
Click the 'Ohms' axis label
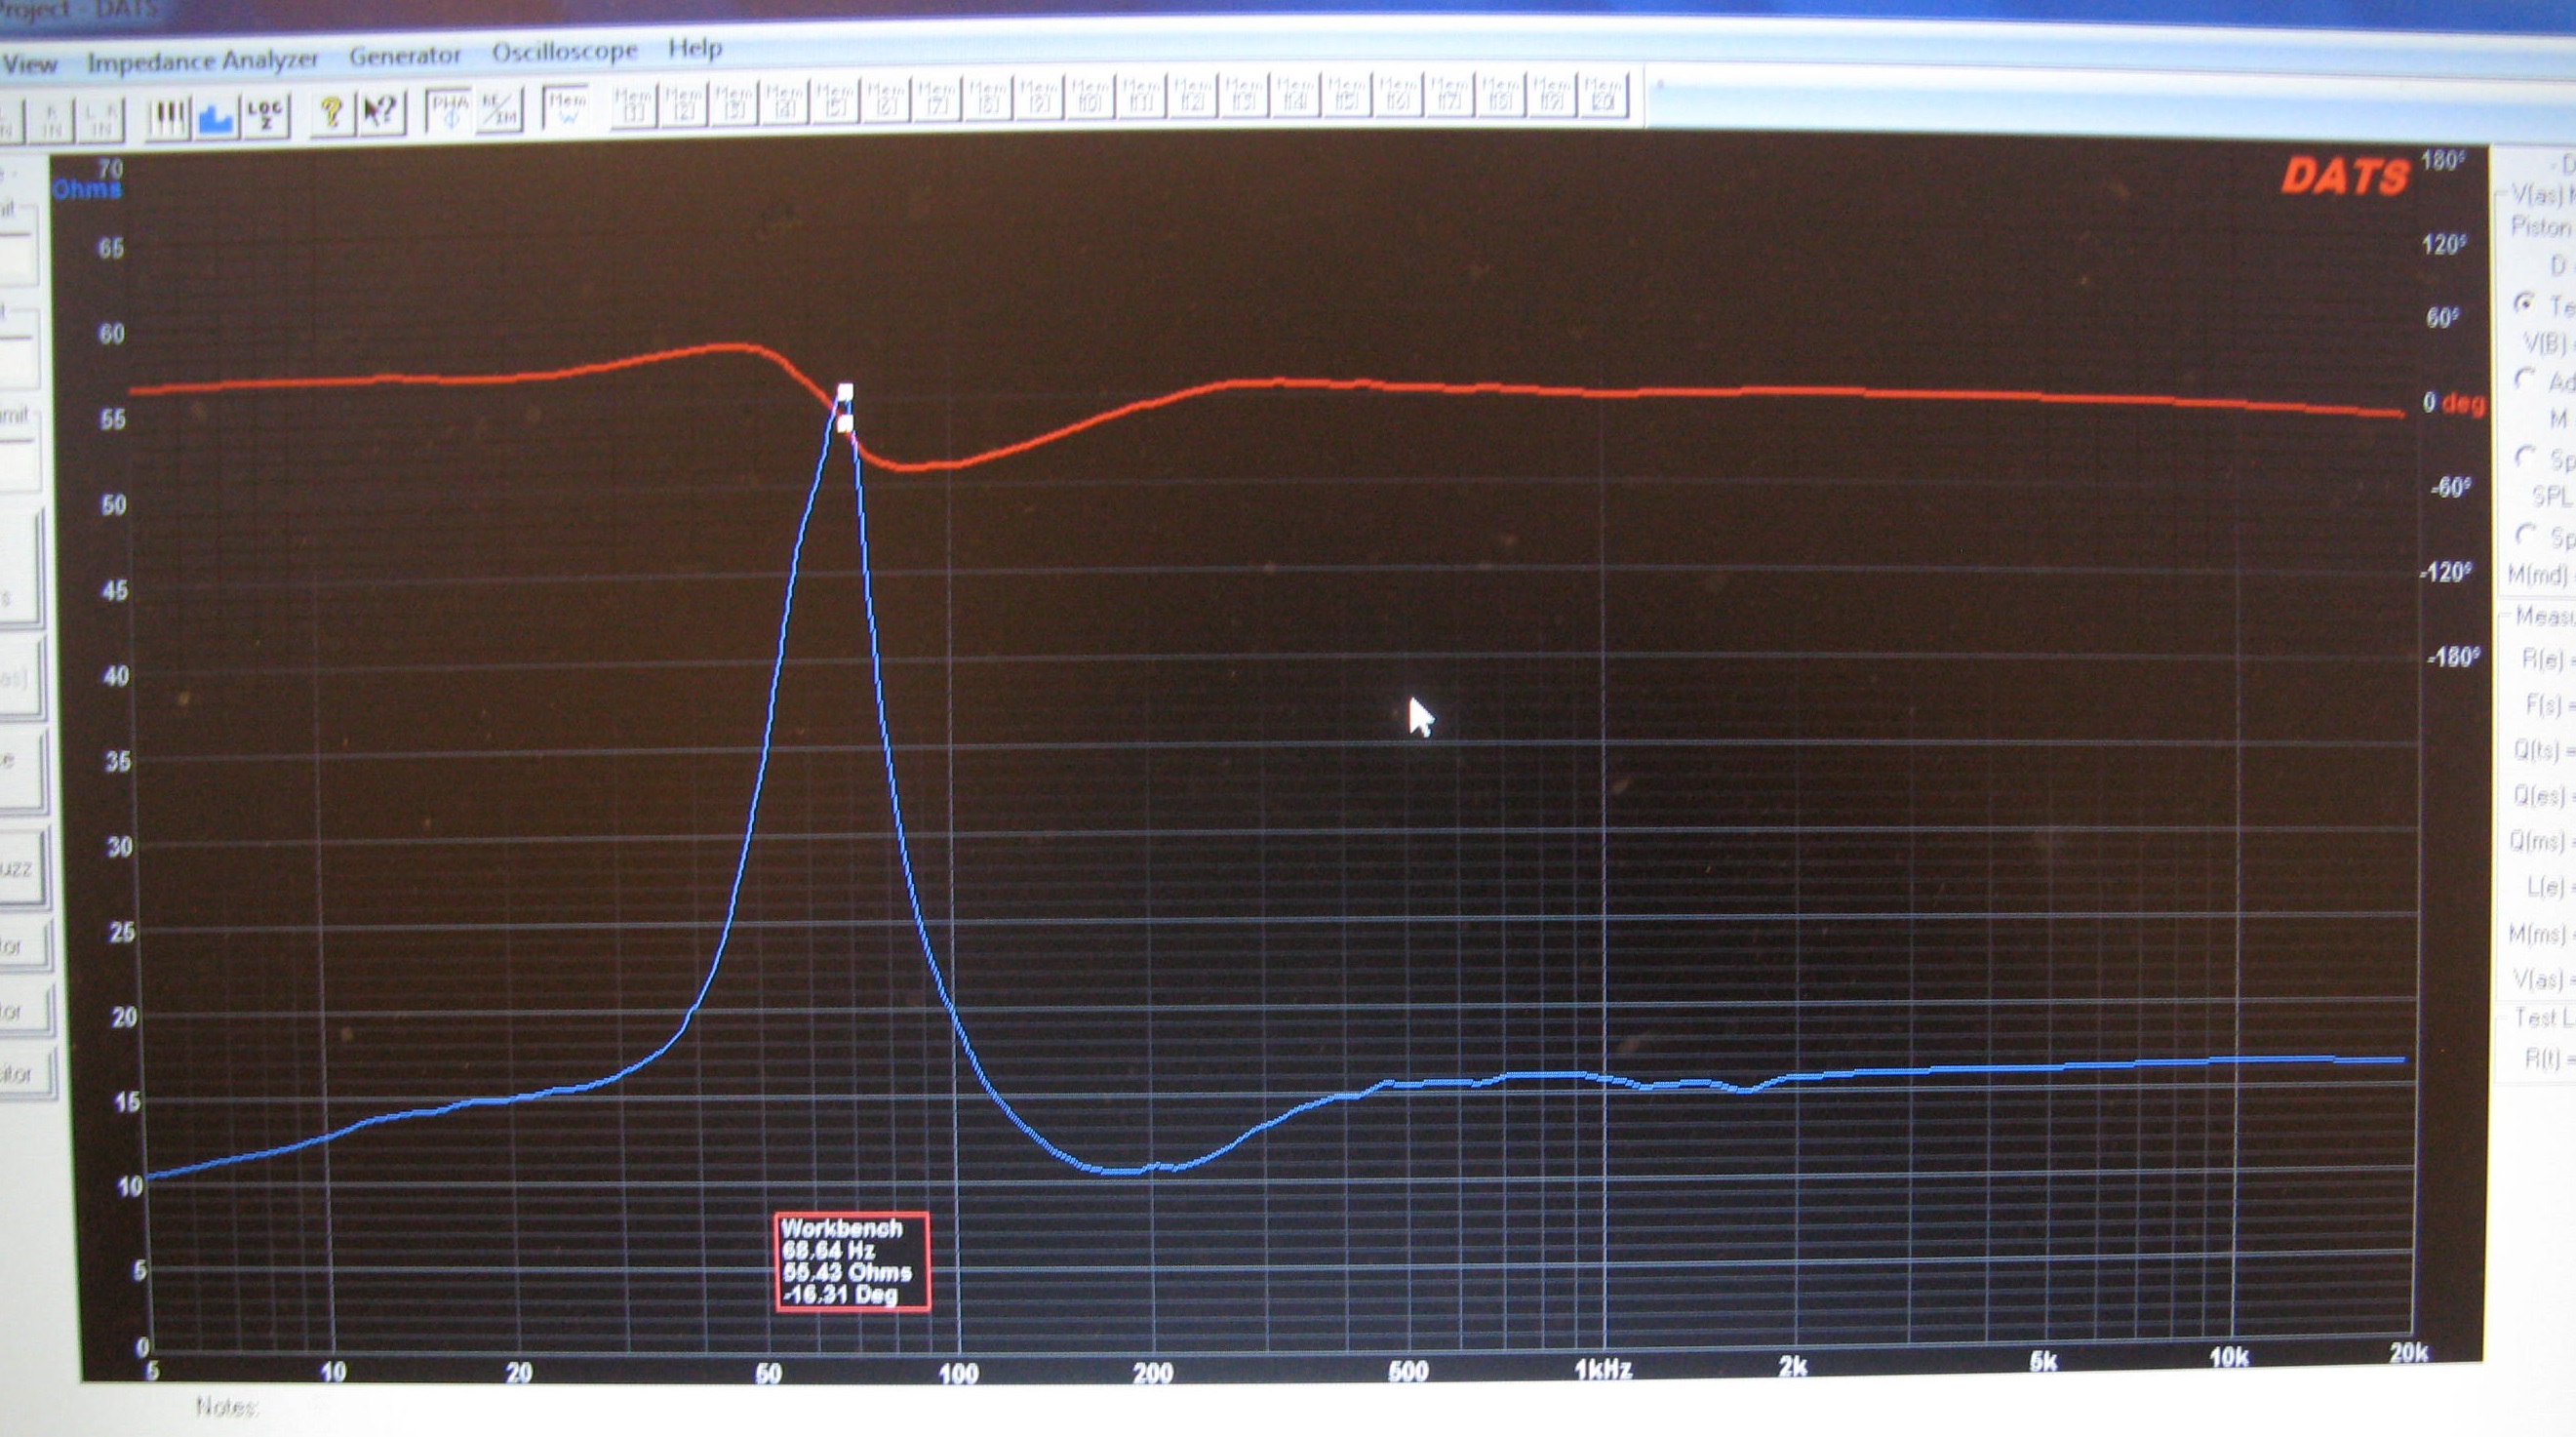tap(87, 189)
